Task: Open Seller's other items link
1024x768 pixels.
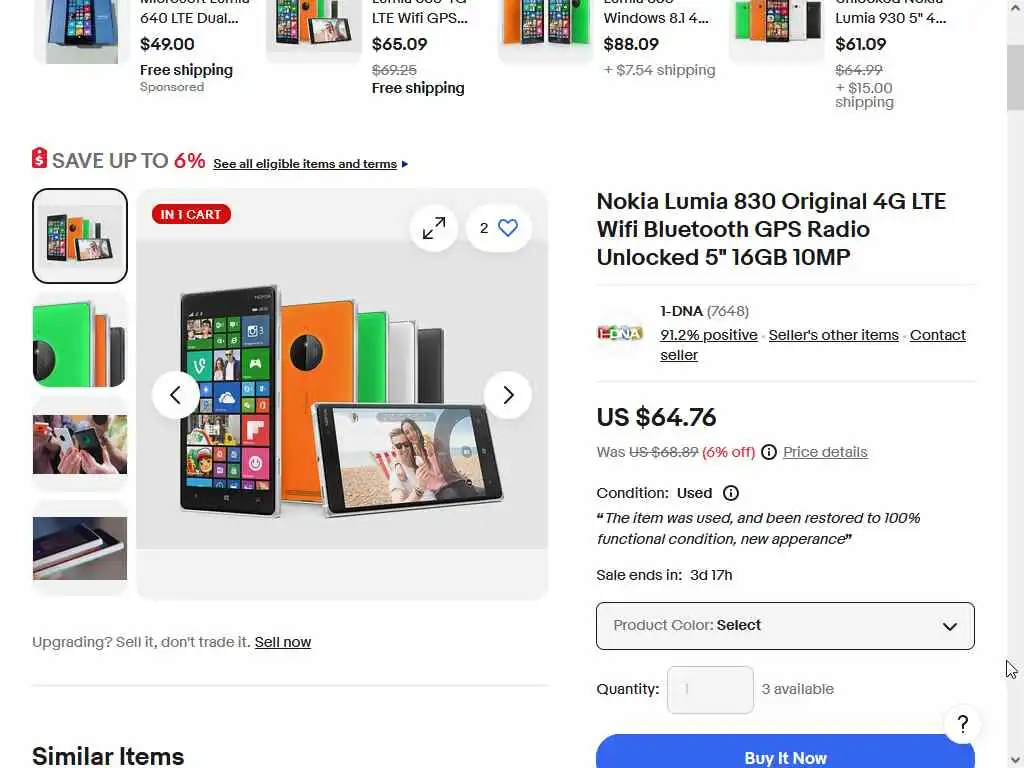Action: pos(833,335)
